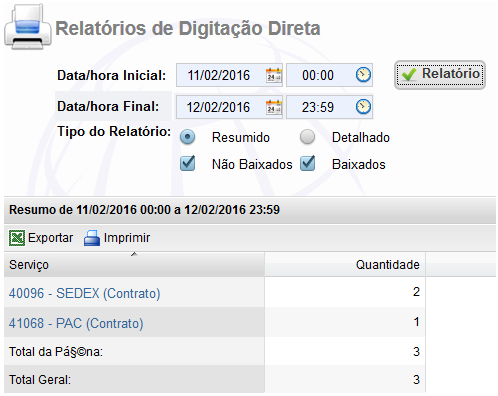Click the green checkmark on Relatório button
This screenshot has height=396, width=498.
pos(409,75)
